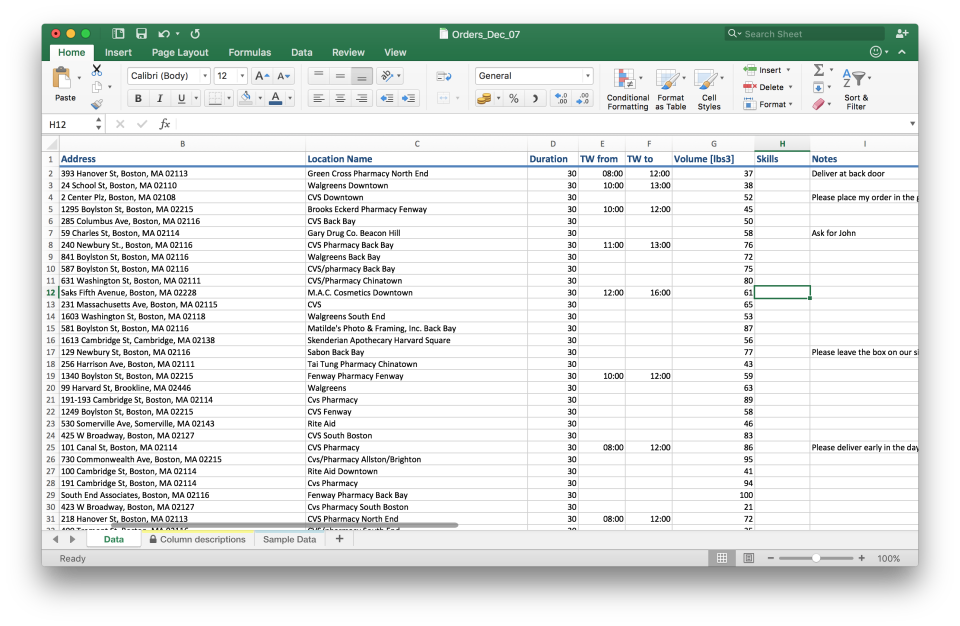Zoom out with the minus button
Image resolution: width=960 pixels, height=626 pixels.
(x=771, y=558)
